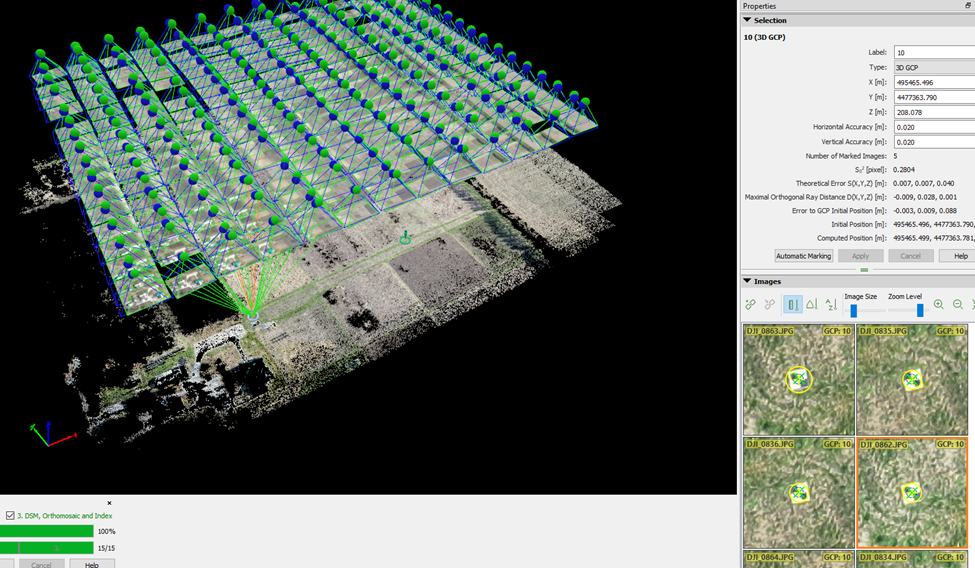Screen dimensions: 975x568
Task: Select the DJI_0834.JPG thumbnail
Action: click(912, 559)
